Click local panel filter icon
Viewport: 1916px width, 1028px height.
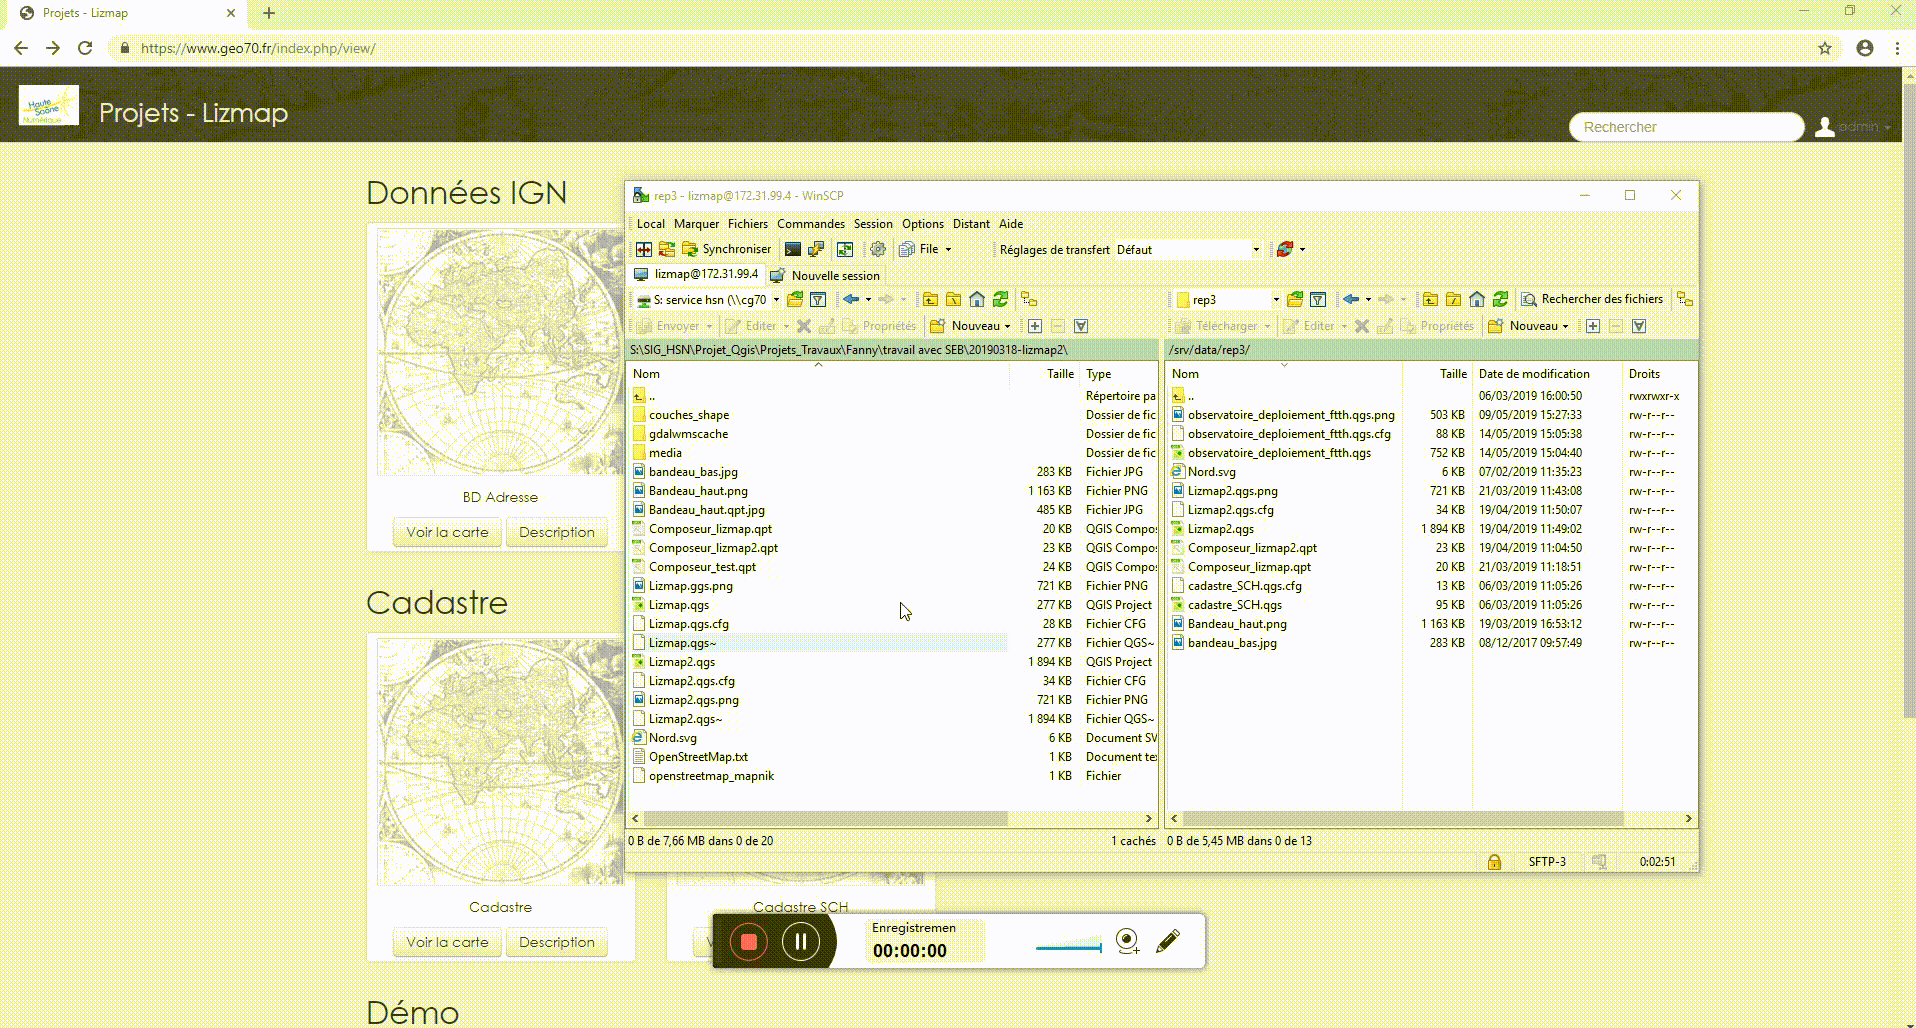pyautogui.click(x=818, y=299)
